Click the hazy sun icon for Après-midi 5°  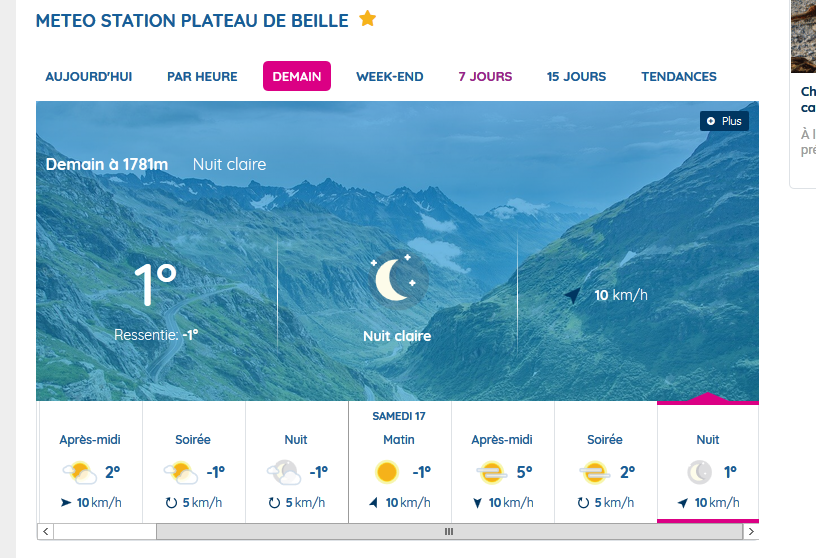pyautogui.click(x=491, y=472)
